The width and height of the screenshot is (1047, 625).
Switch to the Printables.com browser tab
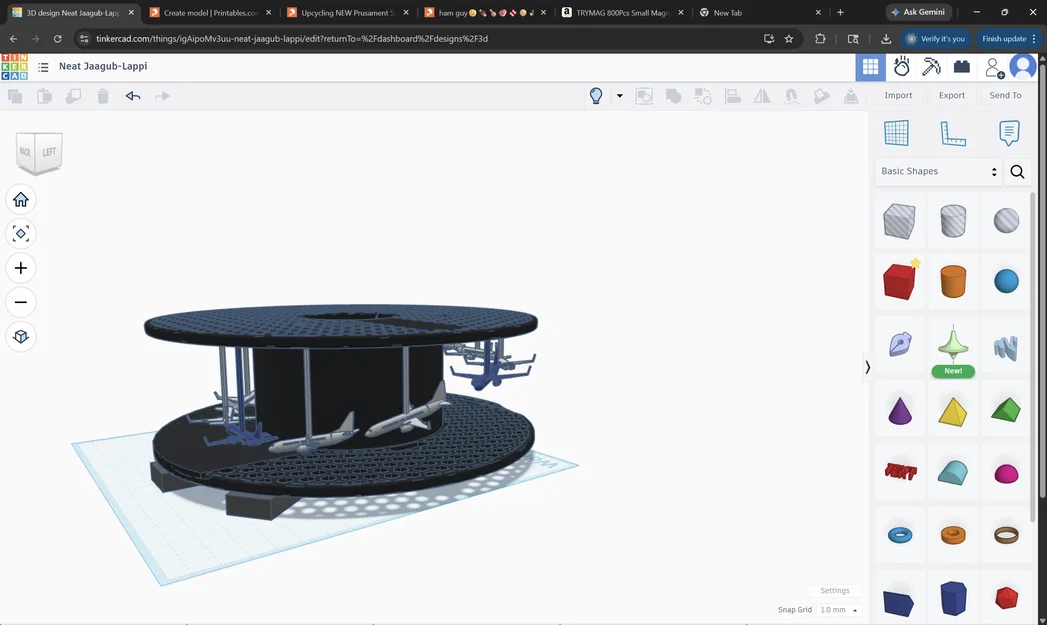tap(207, 13)
